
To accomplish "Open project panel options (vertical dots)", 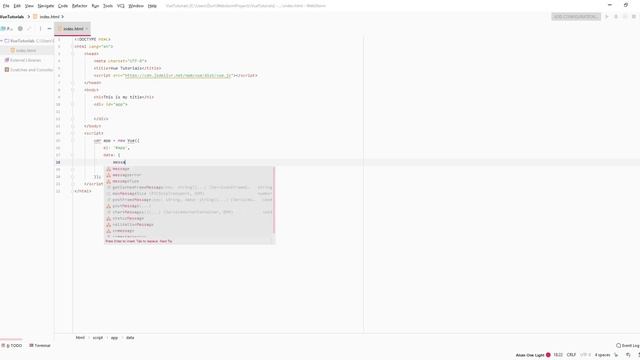I will pos(40,29).
